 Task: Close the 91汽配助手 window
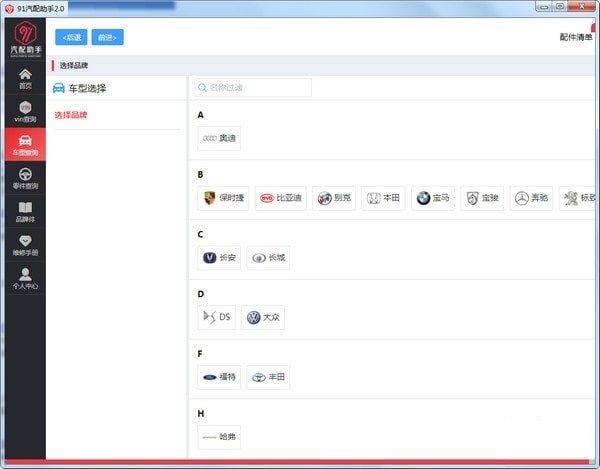tap(581, 7)
